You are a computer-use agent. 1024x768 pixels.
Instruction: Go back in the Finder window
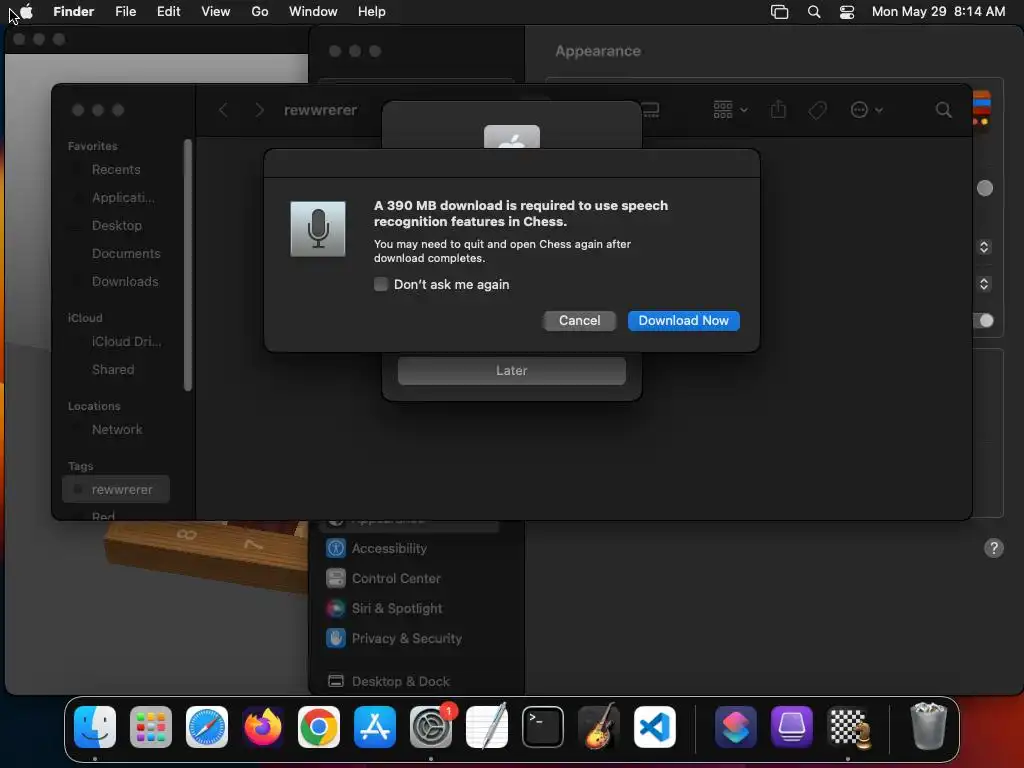pos(223,110)
